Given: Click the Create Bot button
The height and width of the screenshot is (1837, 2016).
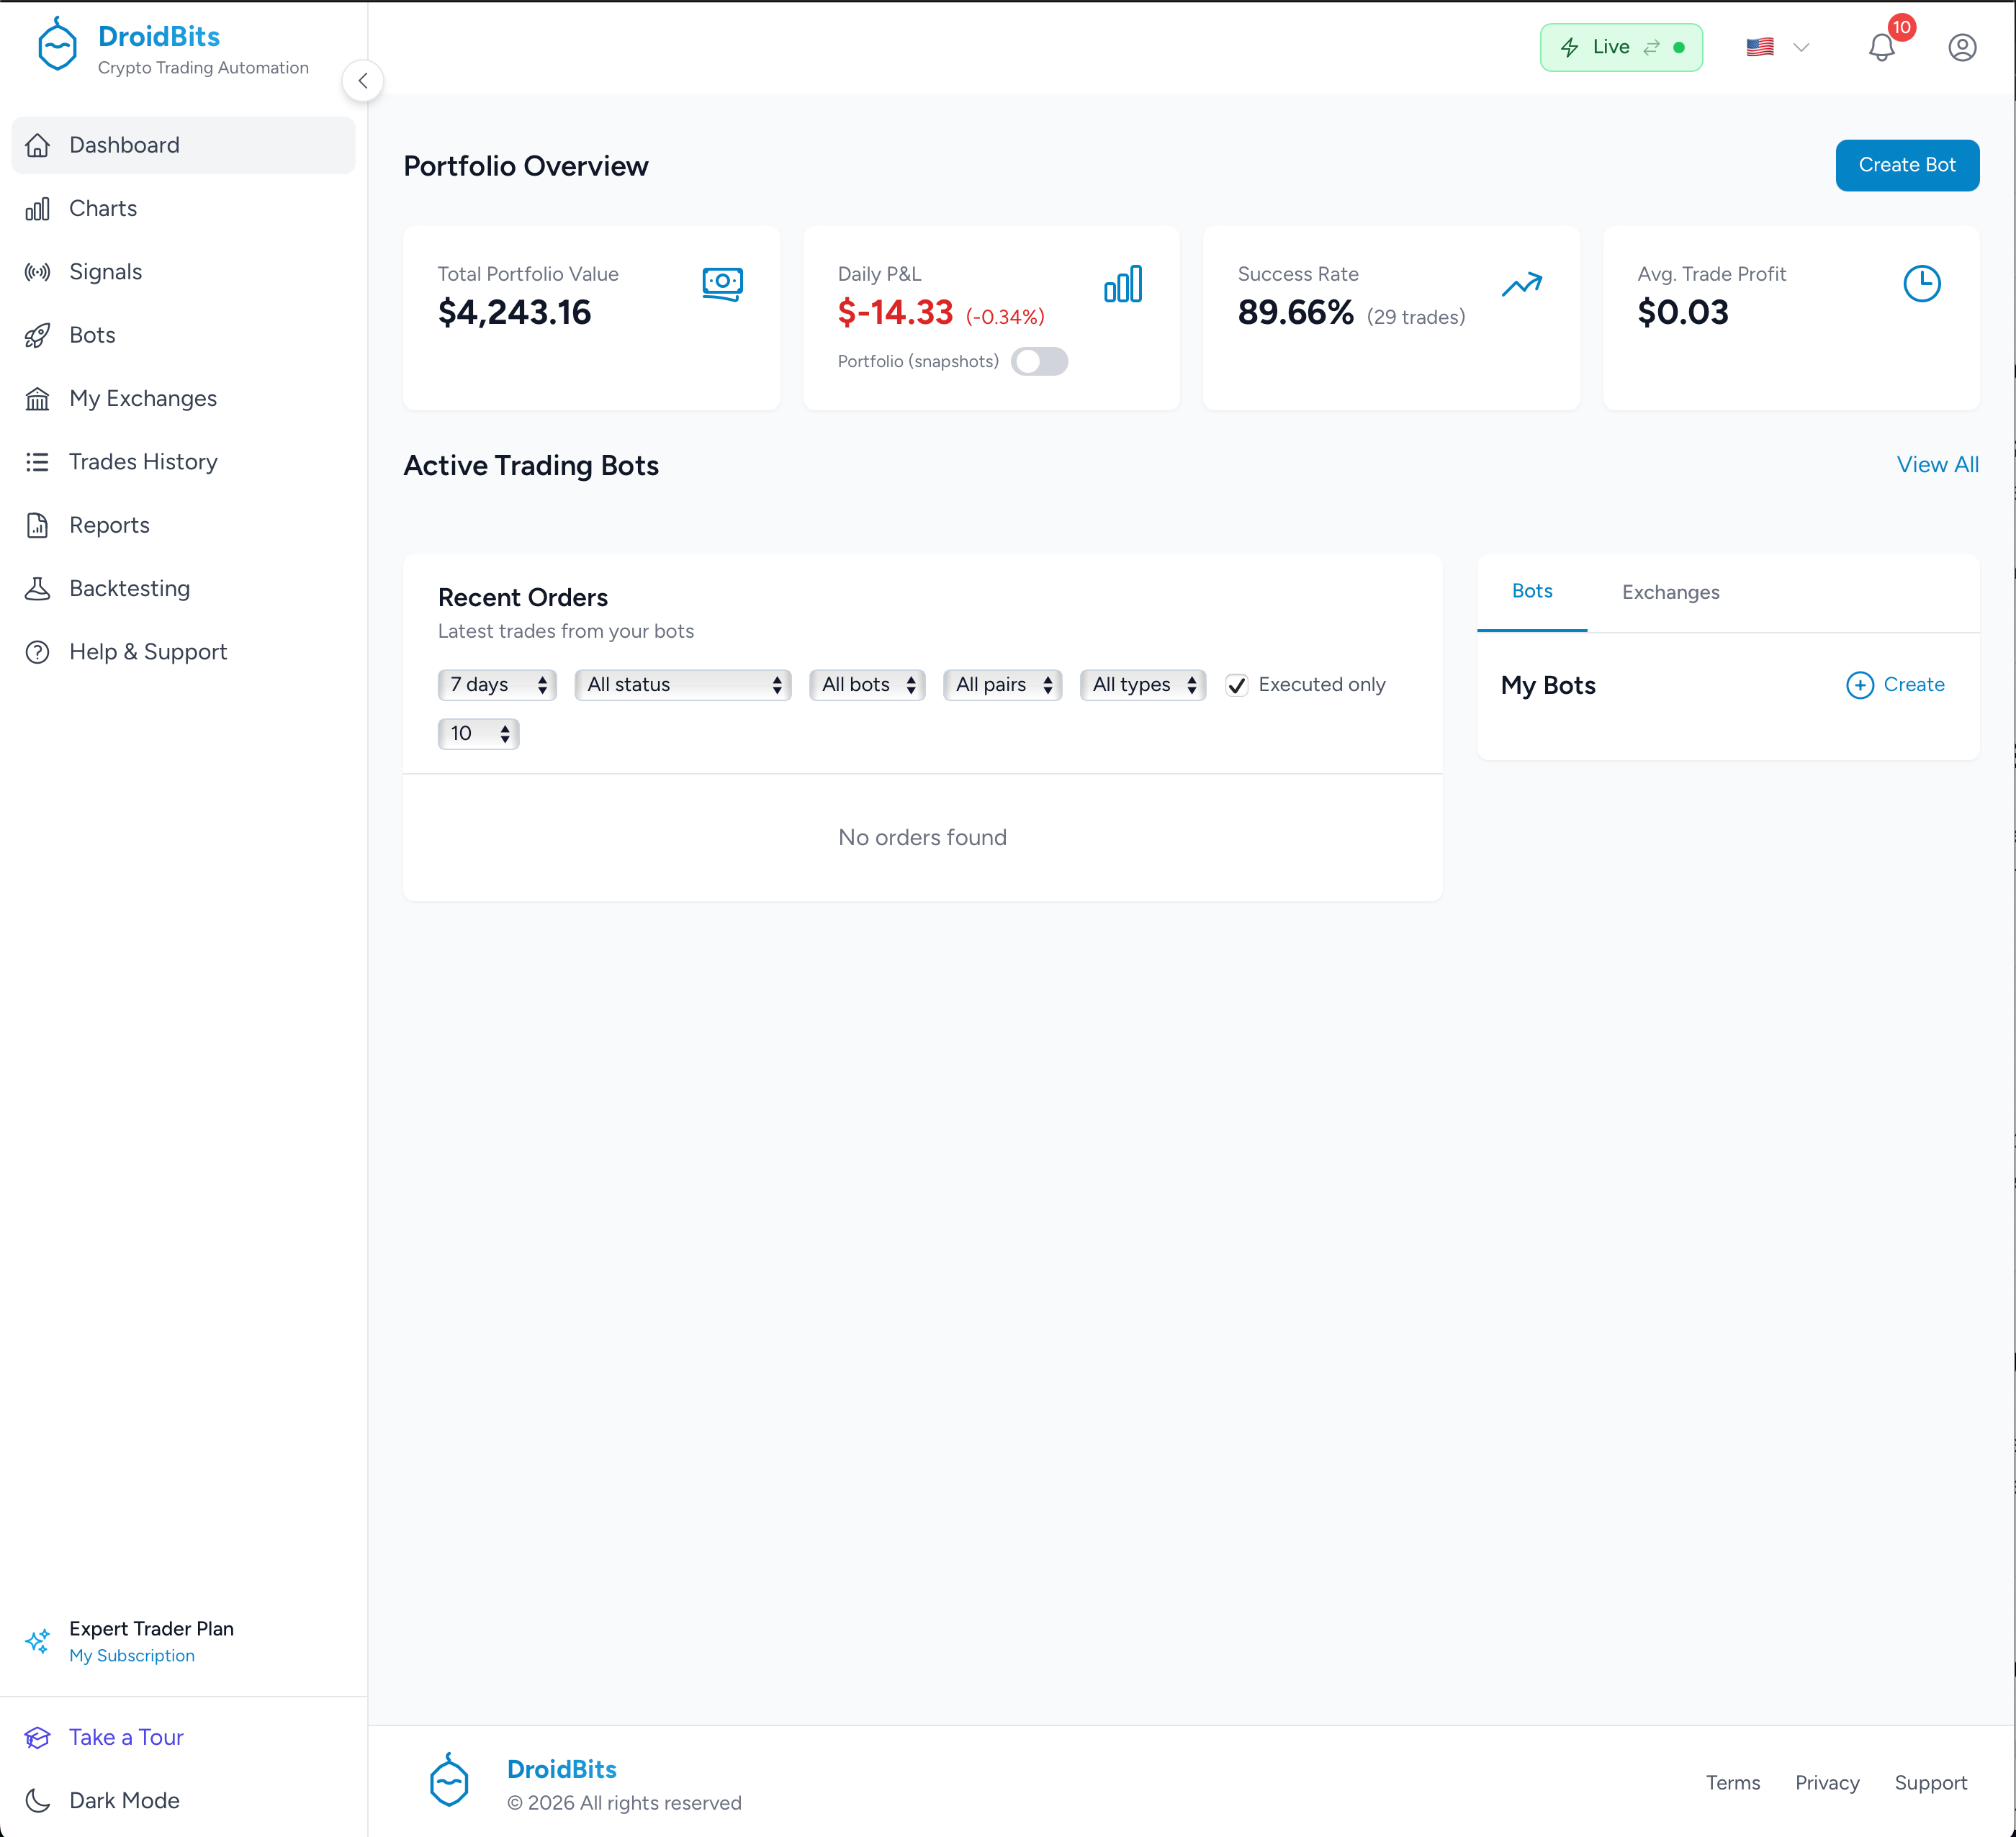Looking at the screenshot, I should (x=1906, y=165).
